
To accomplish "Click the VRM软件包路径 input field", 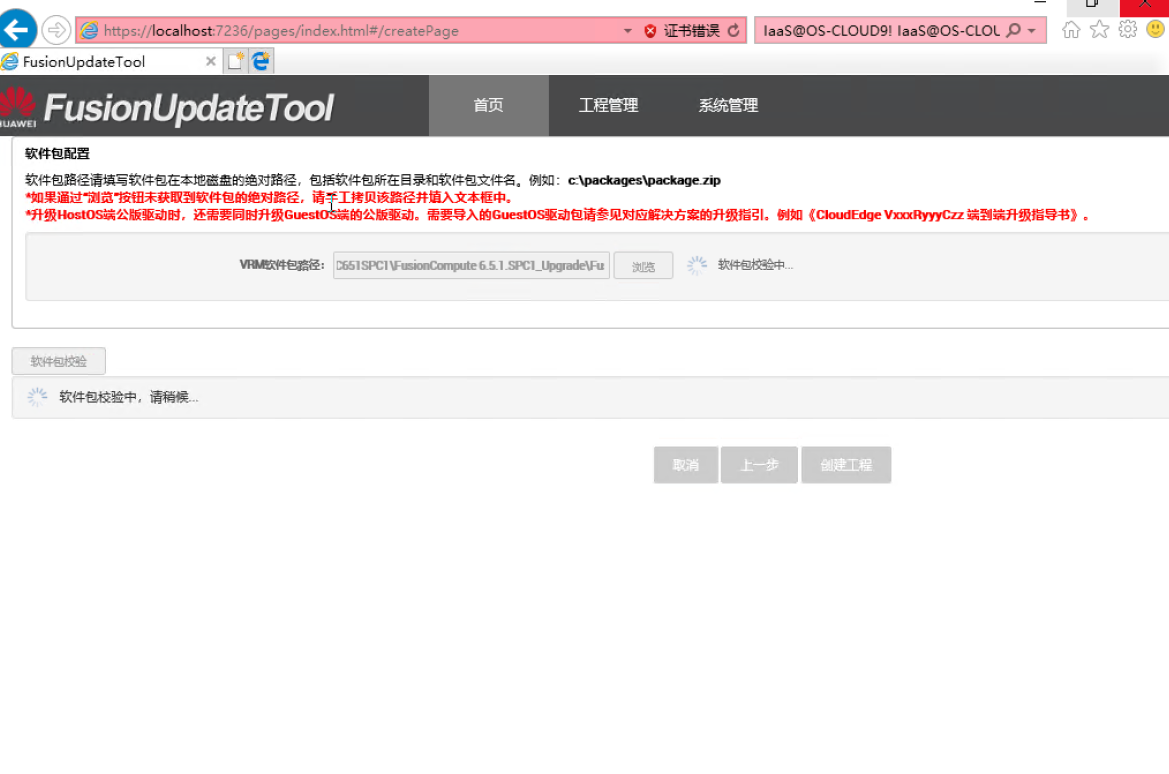I will coord(471,265).
